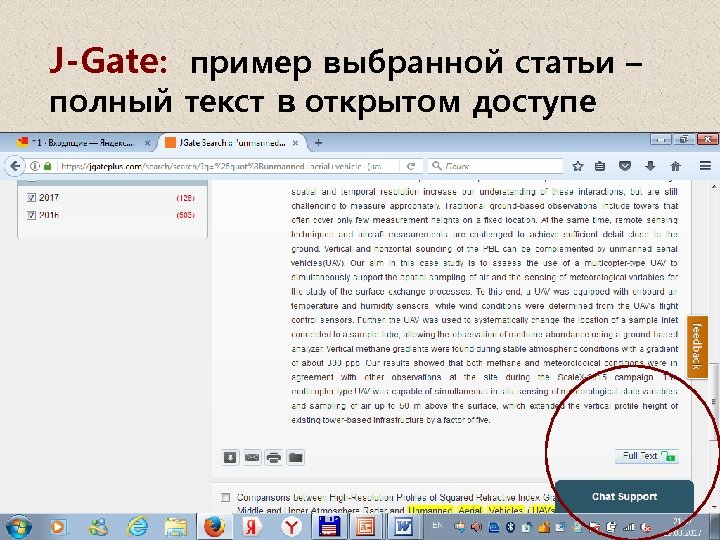Open Windows Explorer folder in taskbar
Screen dimensions: 720x540
tap(176, 527)
